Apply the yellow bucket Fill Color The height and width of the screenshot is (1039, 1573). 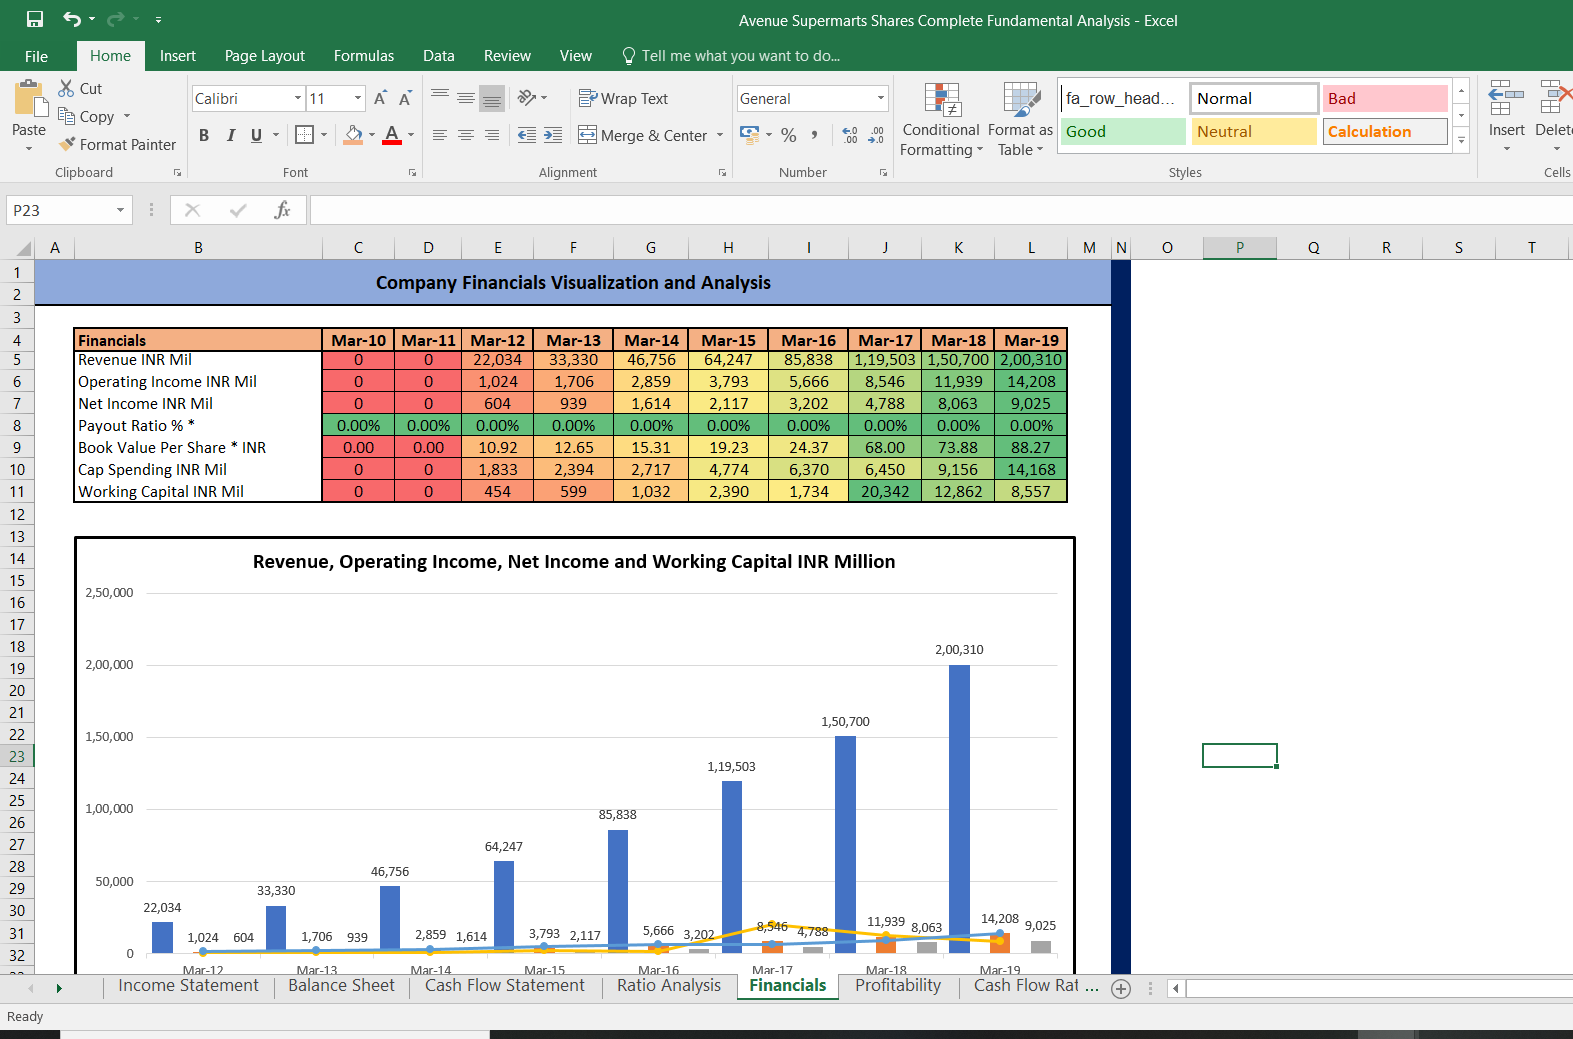coord(354,134)
